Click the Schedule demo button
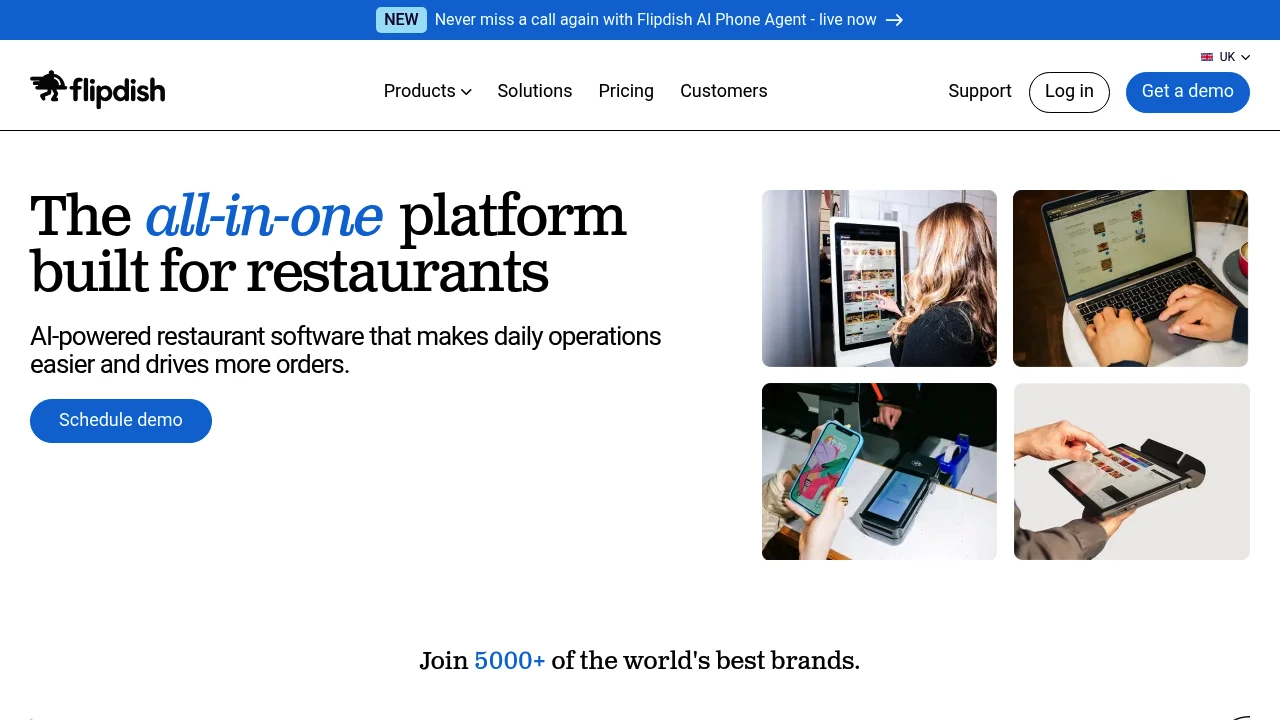Image resolution: width=1280 pixels, height=720 pixels. (x=120, y=420)
